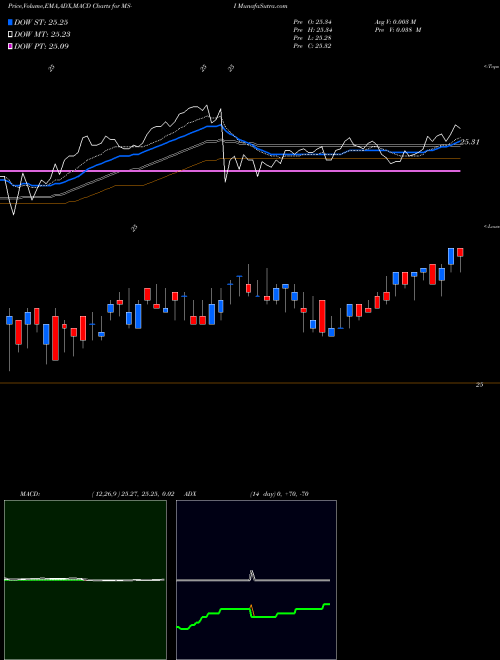The image size is (500, 660).
Task: Select the 'DOW PT: 25.09' legend text
Action: click(x=41, y=46)
